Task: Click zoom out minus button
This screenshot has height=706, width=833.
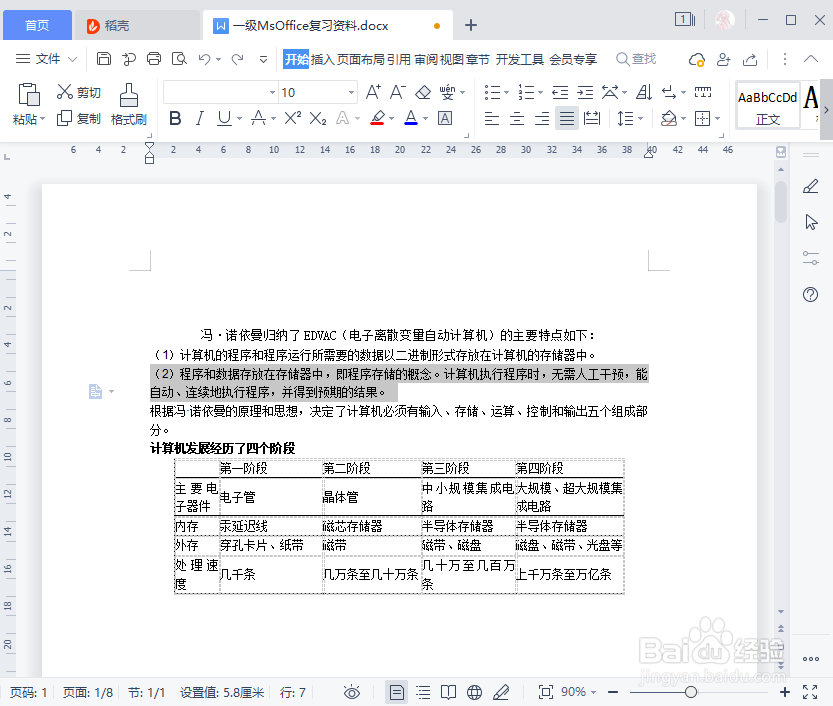Action: pos(613,692)
